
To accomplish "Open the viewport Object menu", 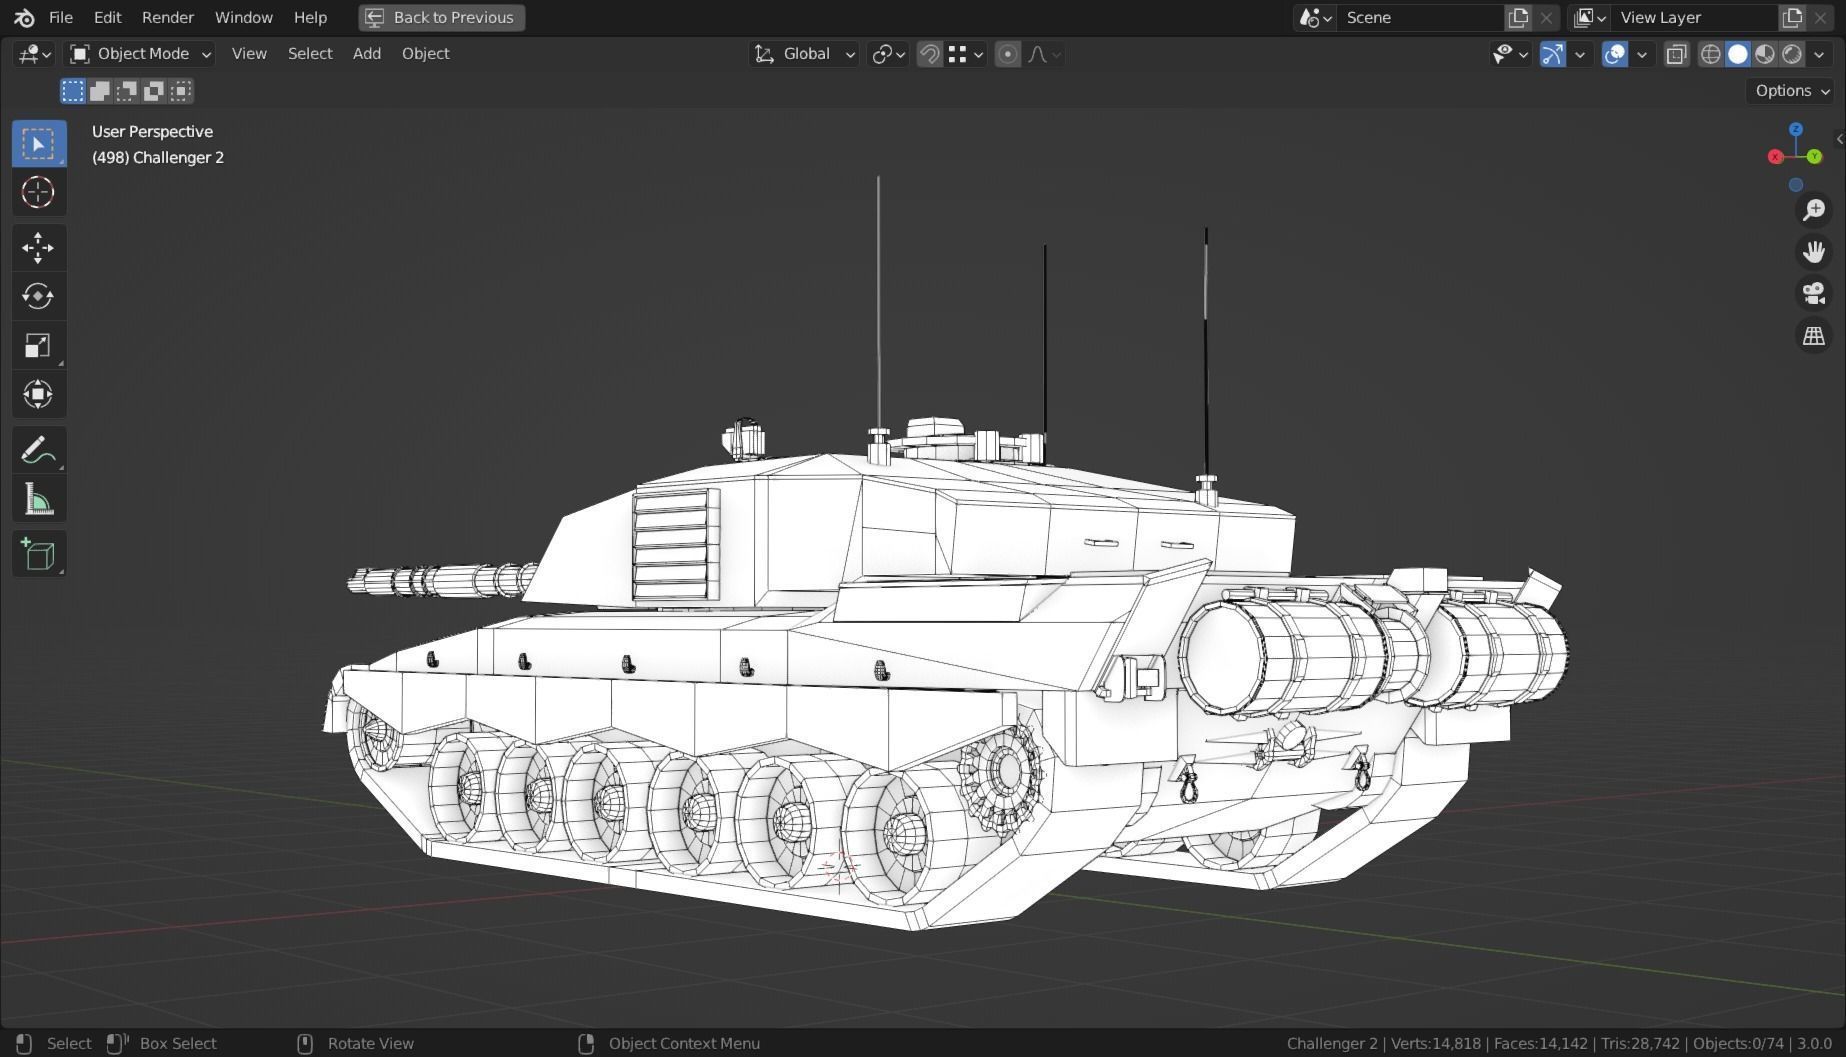I will (x=425, y=54).
